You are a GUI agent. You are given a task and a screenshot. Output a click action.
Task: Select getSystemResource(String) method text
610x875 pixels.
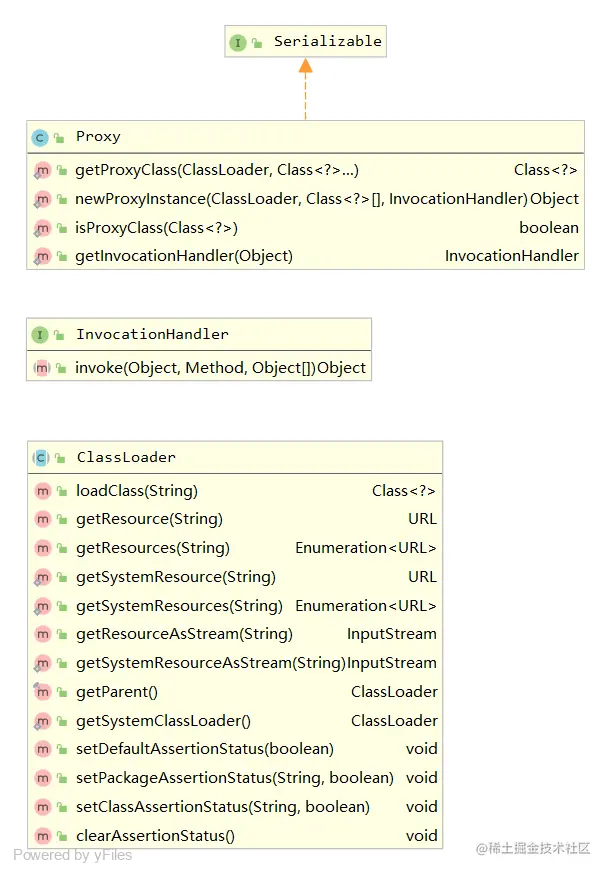(176, 578)
